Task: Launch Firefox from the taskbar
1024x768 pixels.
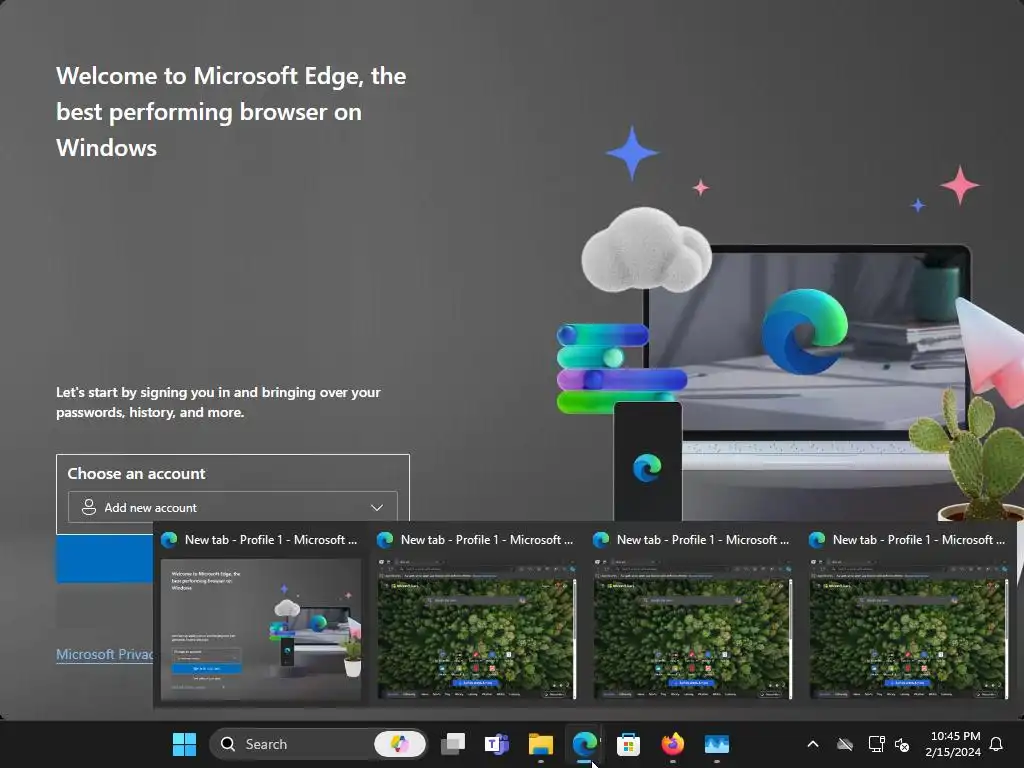Action: click(673, 744)
